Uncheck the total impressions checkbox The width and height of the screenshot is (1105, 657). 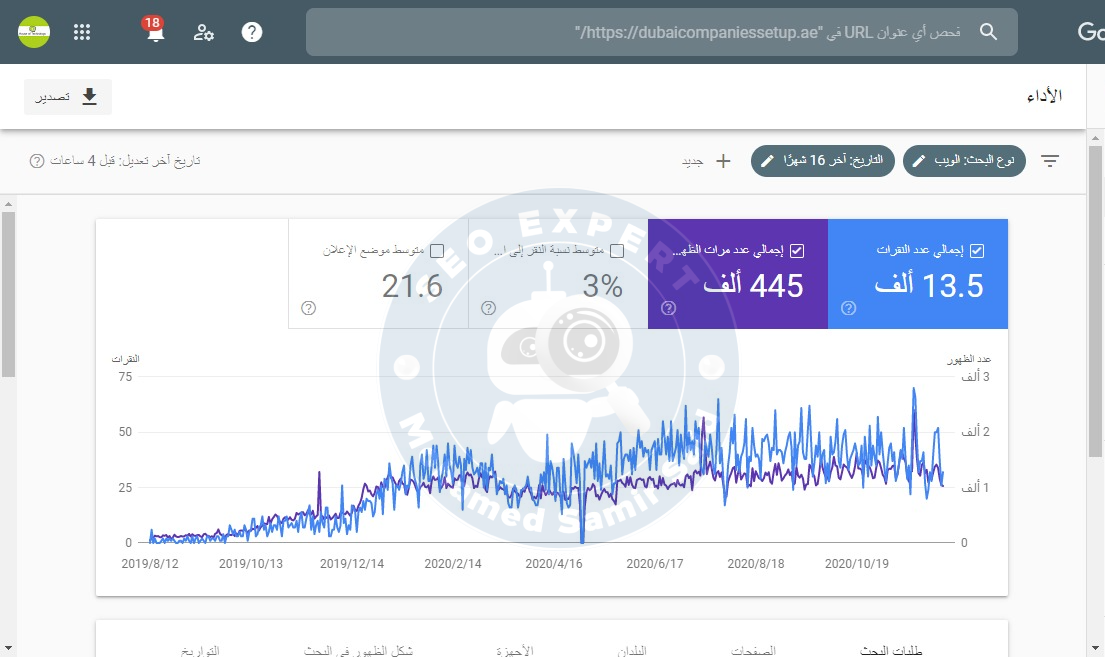click(x=797, y=250)
